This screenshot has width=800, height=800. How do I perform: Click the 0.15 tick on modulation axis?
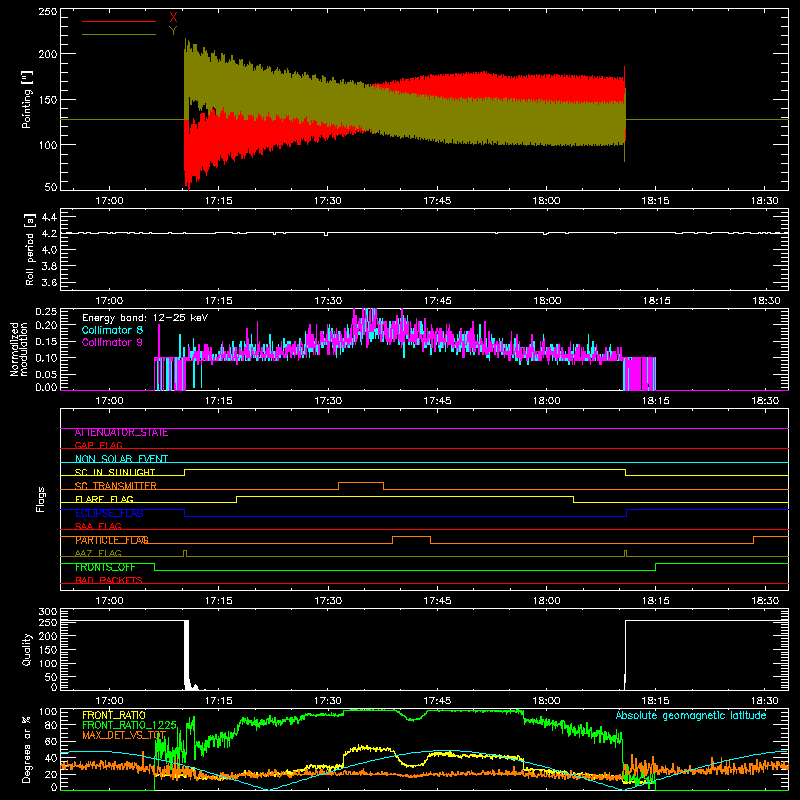point(47,342)
